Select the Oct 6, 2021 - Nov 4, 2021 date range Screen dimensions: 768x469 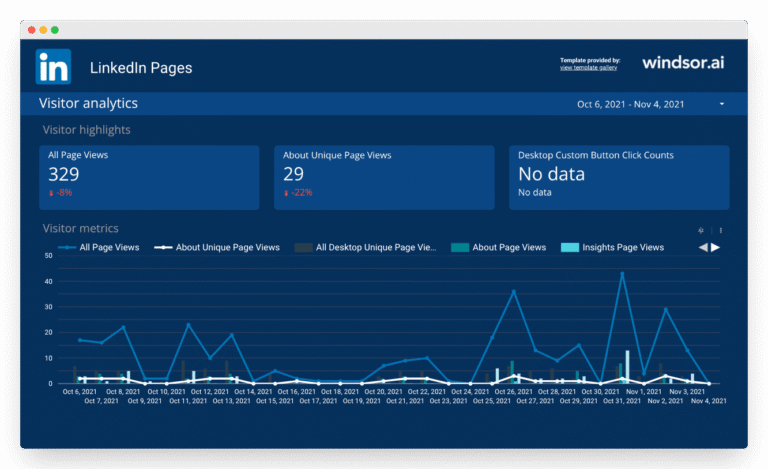tap(630, 104)
